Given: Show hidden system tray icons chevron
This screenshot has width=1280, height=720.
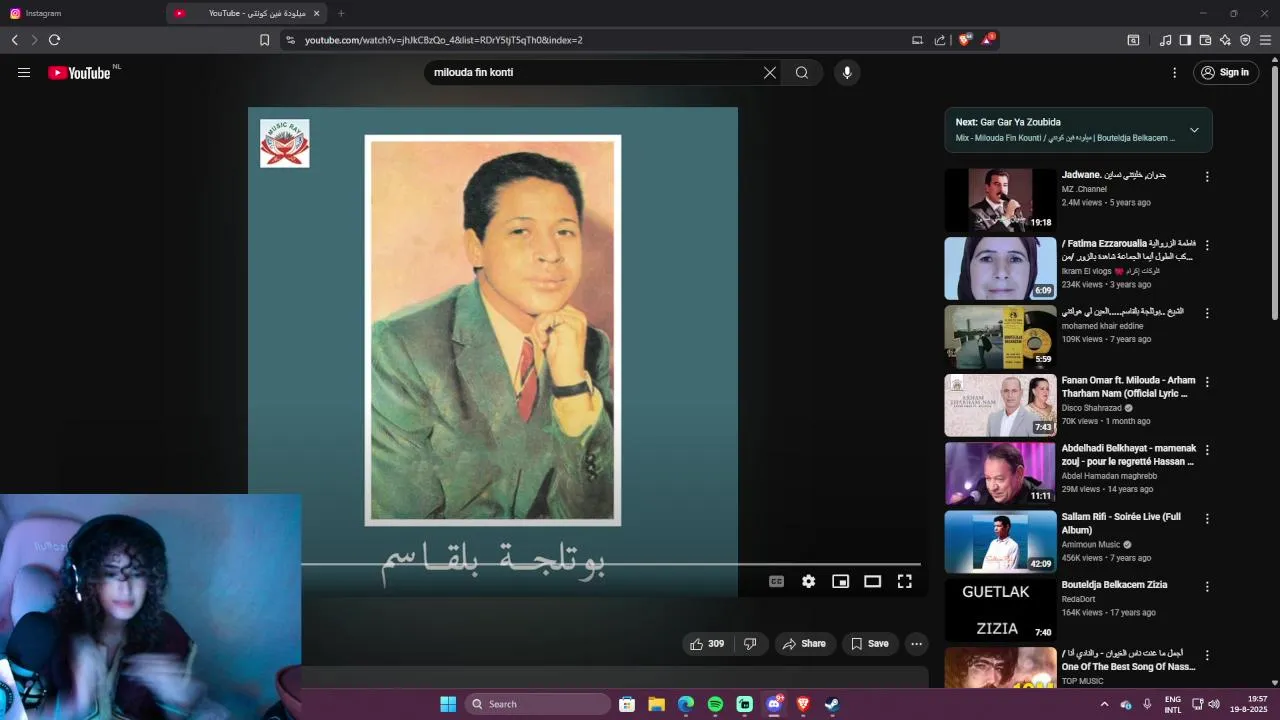Looking at the screenshot, I should (x=1104, y=704).
